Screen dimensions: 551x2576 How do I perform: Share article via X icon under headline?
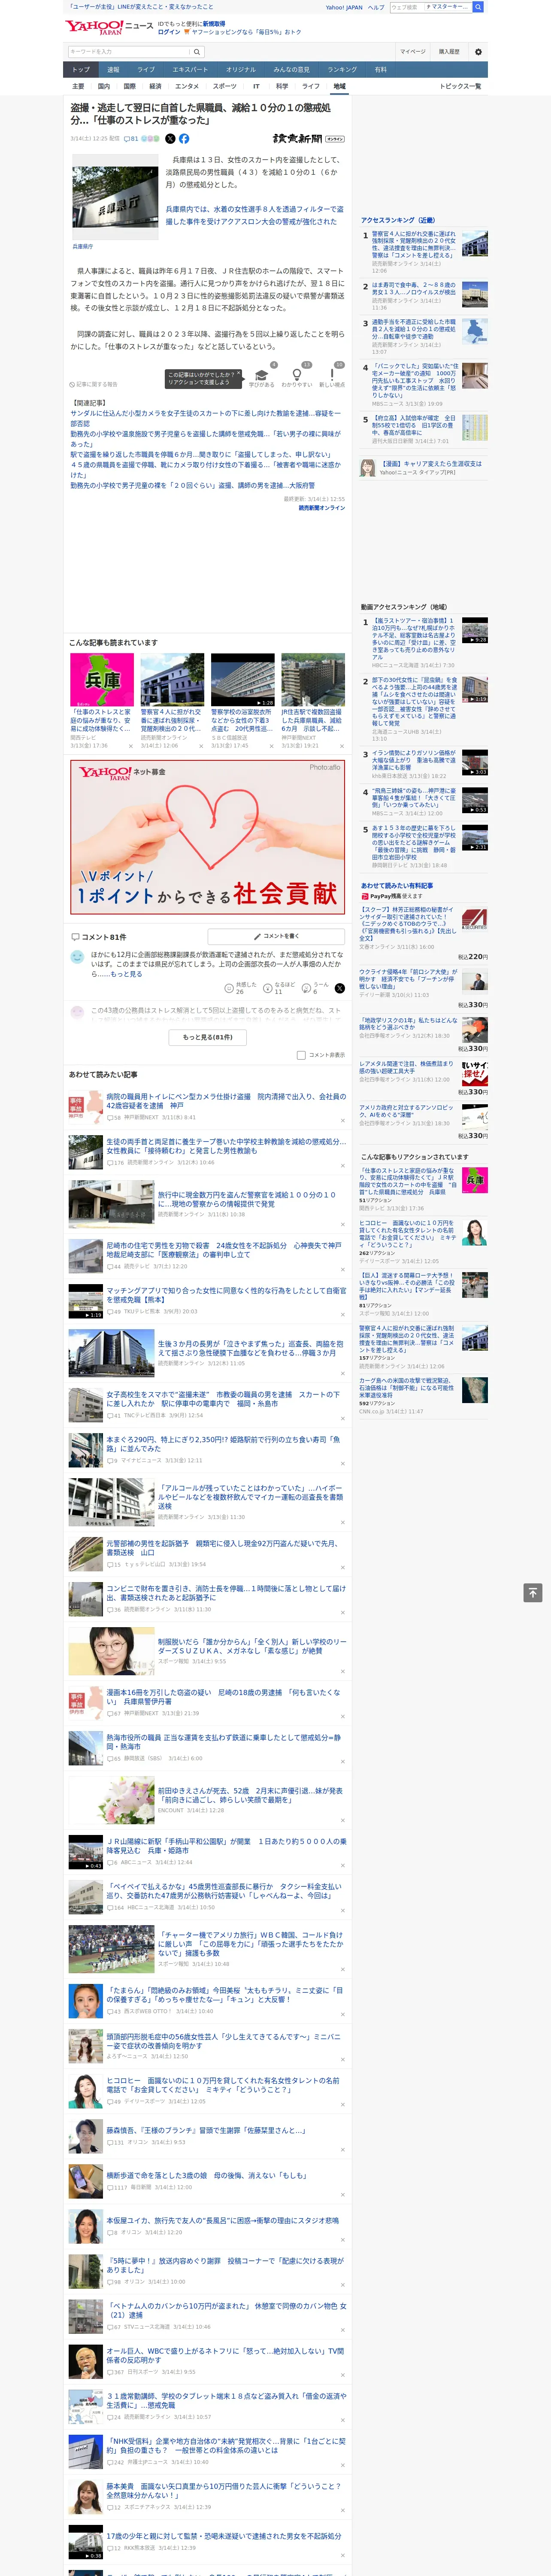point(170,139)
